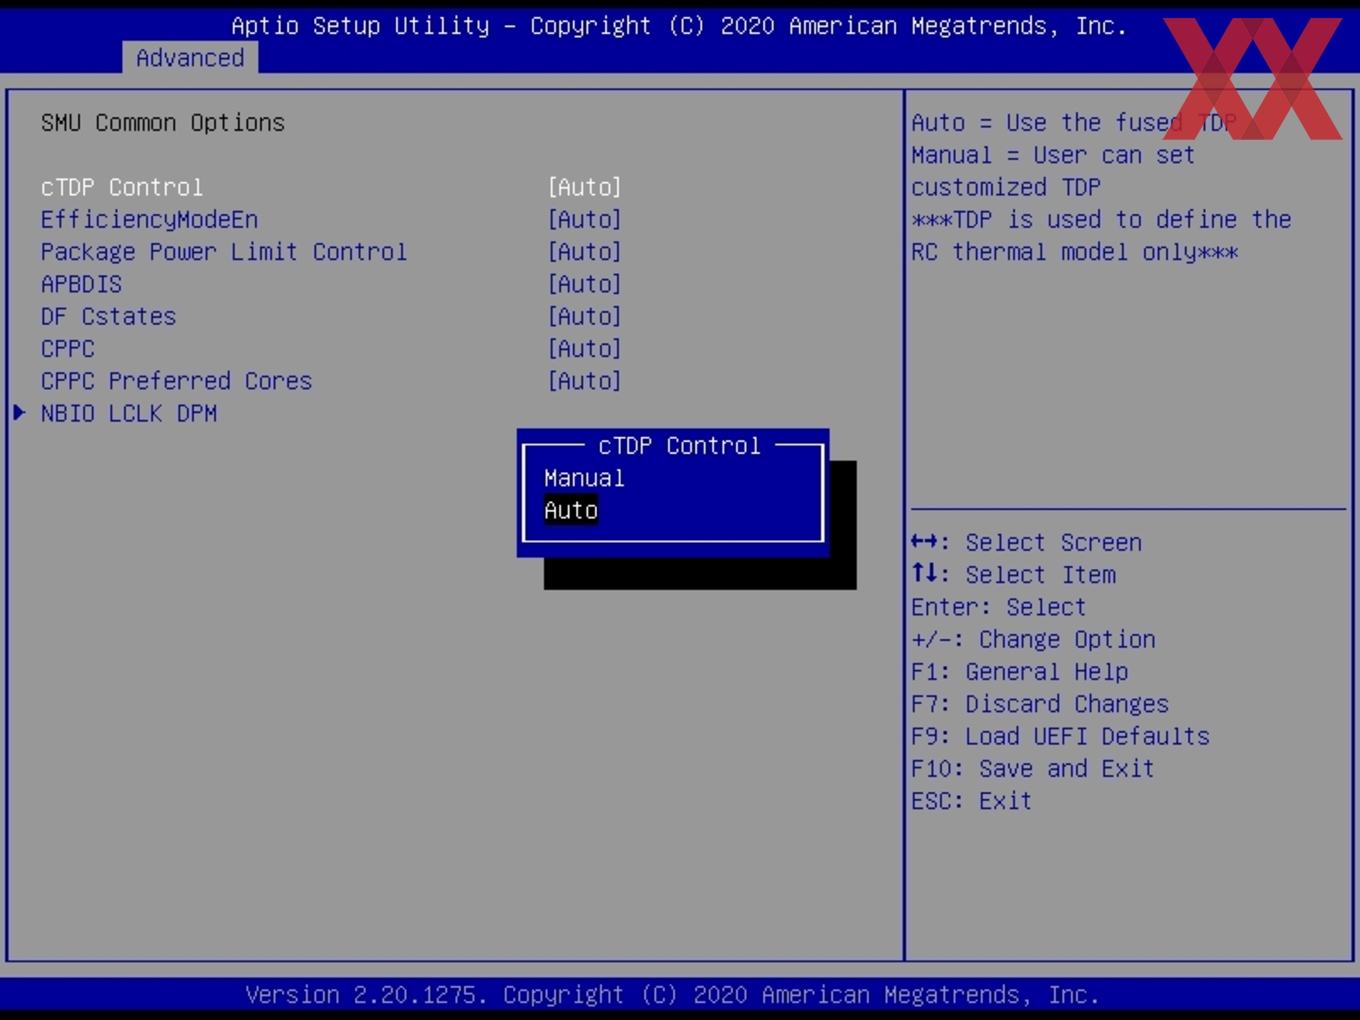This screenshot has height=1020, width=1360.
Task: Click the ESC: Exit hint
Action: click(x=971, y=801)
